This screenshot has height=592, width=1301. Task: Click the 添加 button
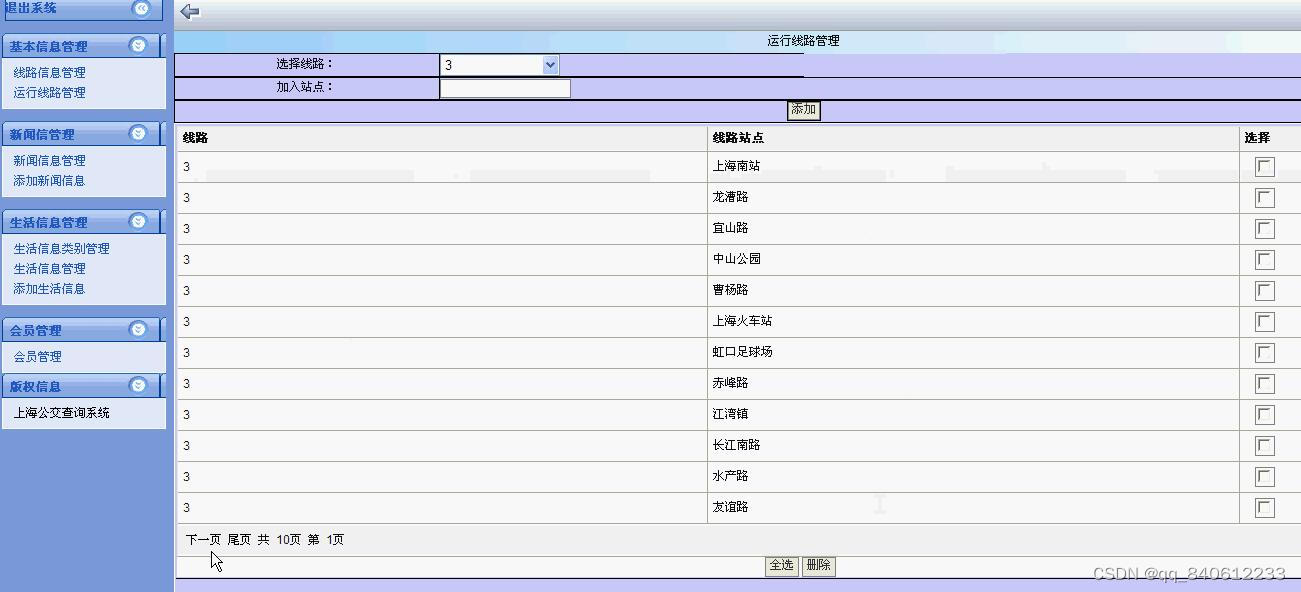(804, 110)
